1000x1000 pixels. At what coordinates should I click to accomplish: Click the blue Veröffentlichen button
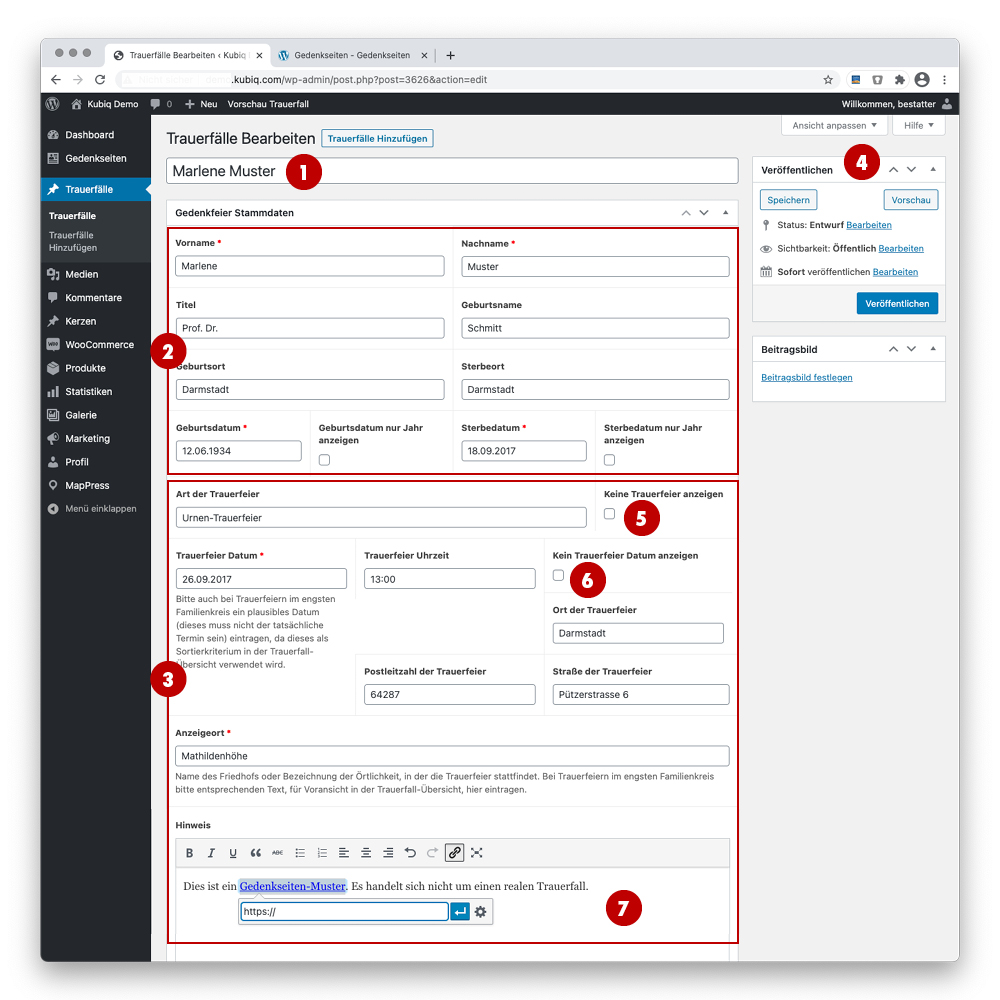pos(897,303)
